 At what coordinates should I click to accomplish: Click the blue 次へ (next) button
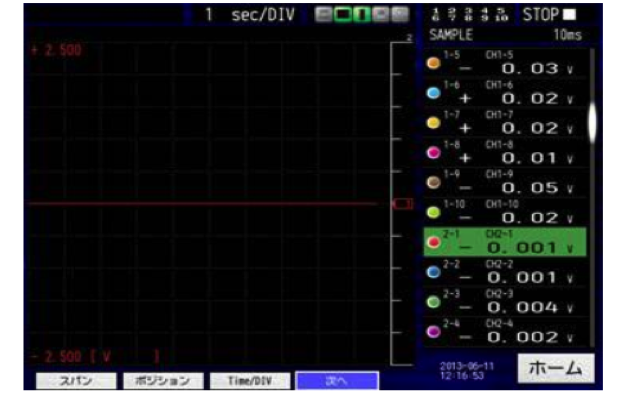[x=337, y=381]
